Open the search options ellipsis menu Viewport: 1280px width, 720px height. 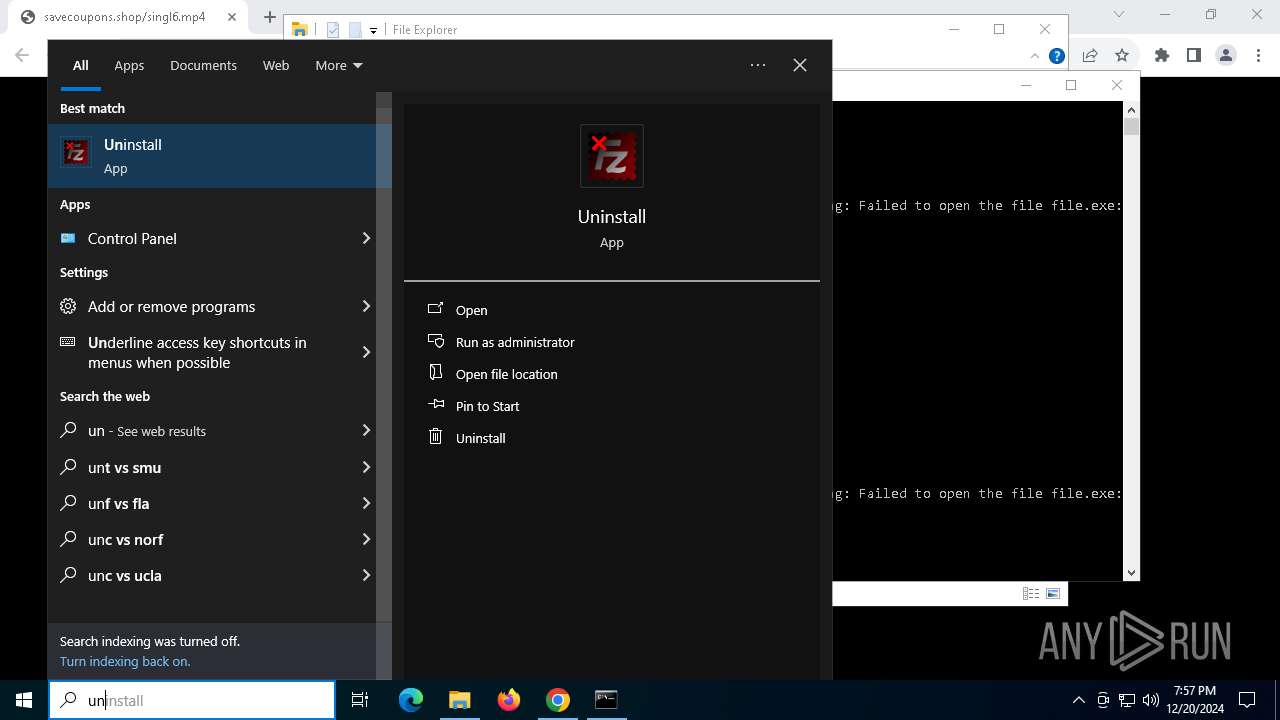[x=758, y=65]
